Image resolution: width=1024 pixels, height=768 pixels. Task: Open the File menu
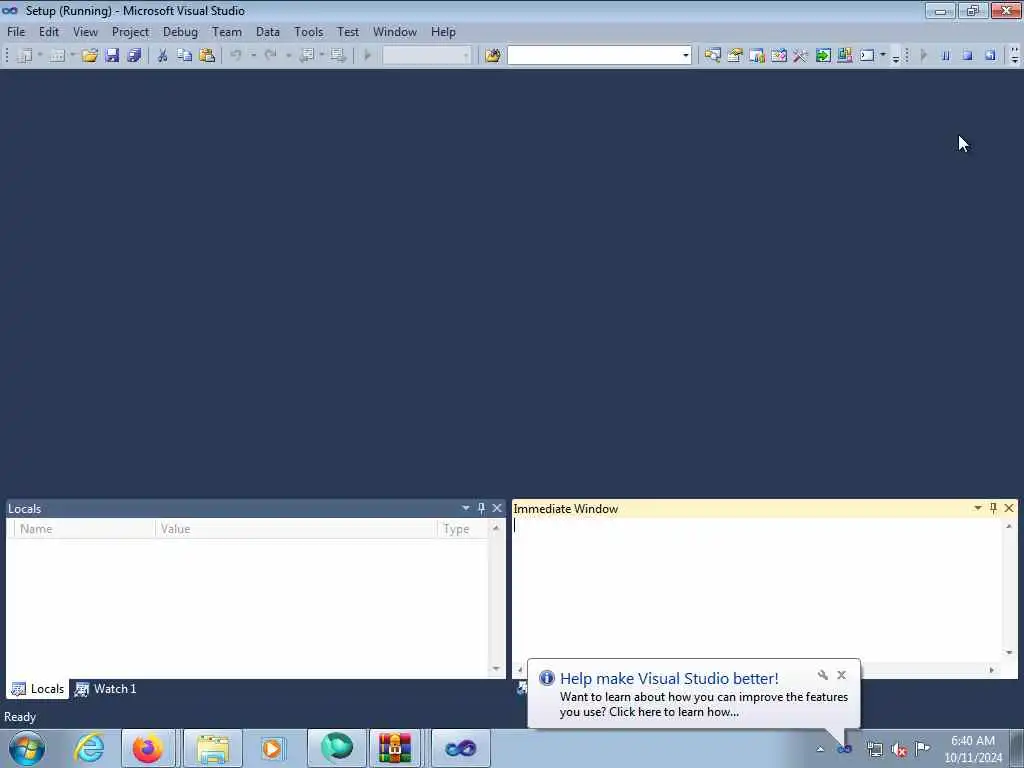(16, 32)
